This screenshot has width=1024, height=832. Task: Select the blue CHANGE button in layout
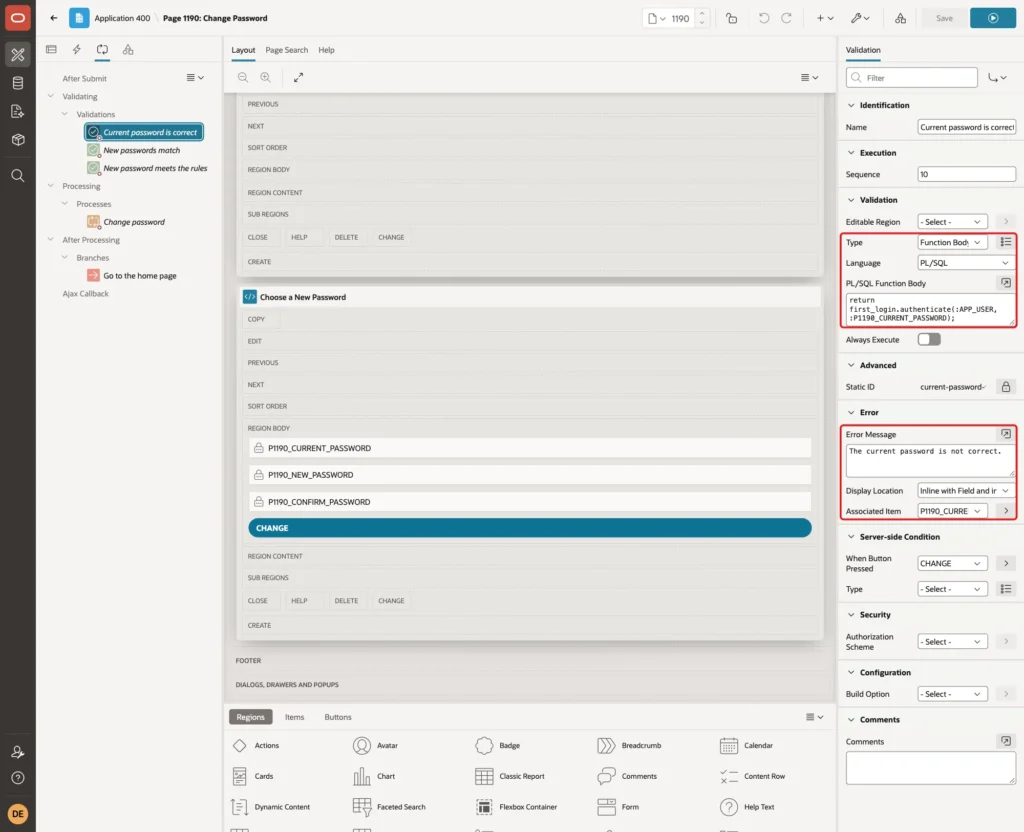coord(530,528)
